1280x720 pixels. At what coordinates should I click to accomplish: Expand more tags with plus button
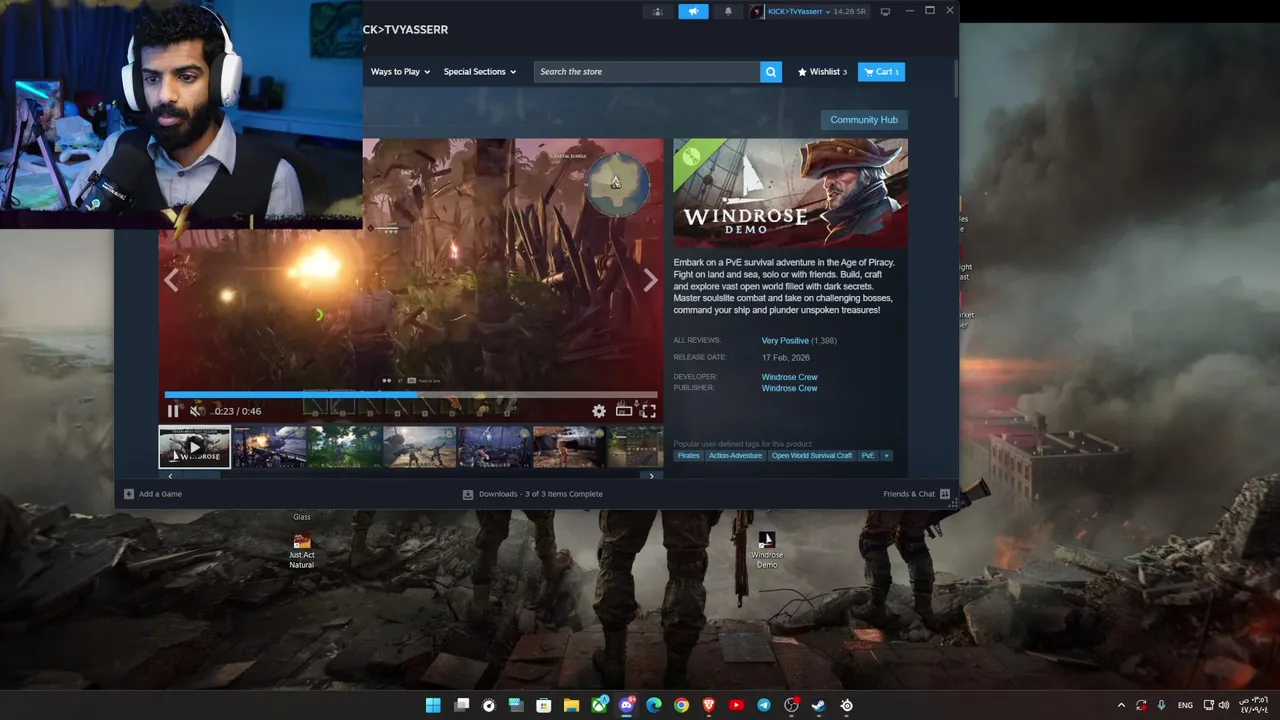click(x=886, y=456)
